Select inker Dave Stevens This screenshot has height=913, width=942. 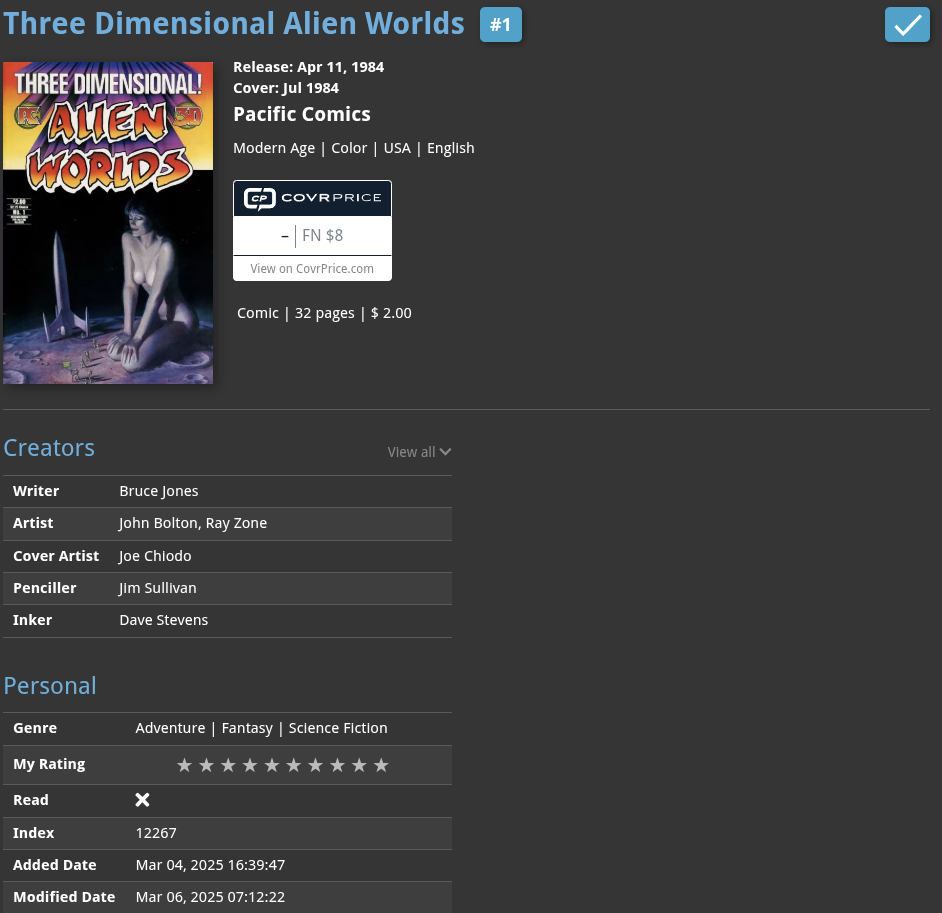163,620
